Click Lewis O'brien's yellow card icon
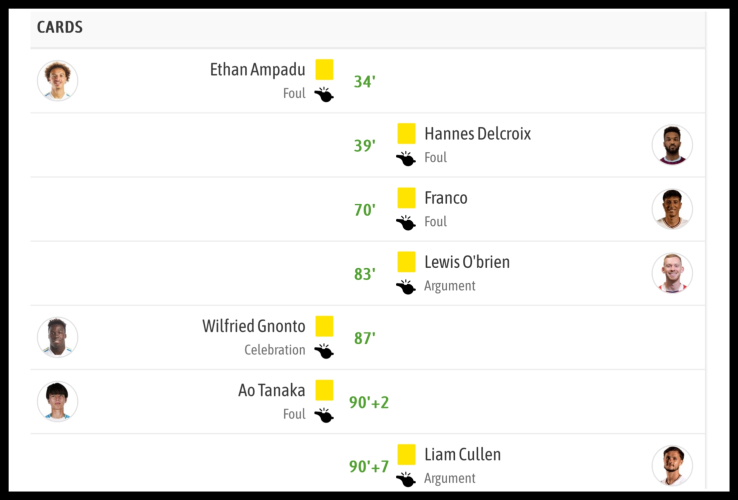Image resolution: width=738 pixels, height=500 pixels. pyautogui.click(x=406, y=262)
